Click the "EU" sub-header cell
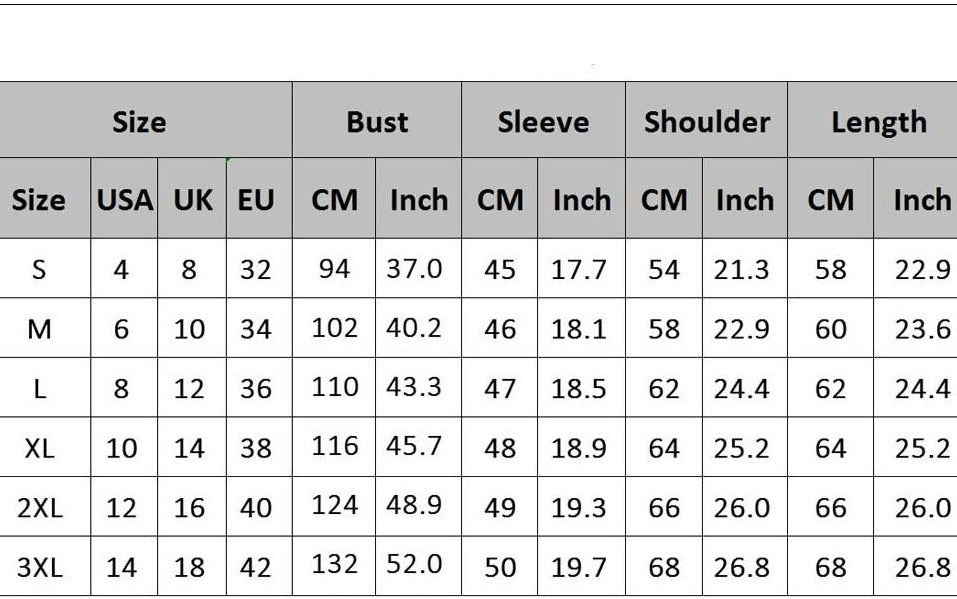The width and height of the screenshot is (957, 599). pyautogui.click(x=256, y=199)
